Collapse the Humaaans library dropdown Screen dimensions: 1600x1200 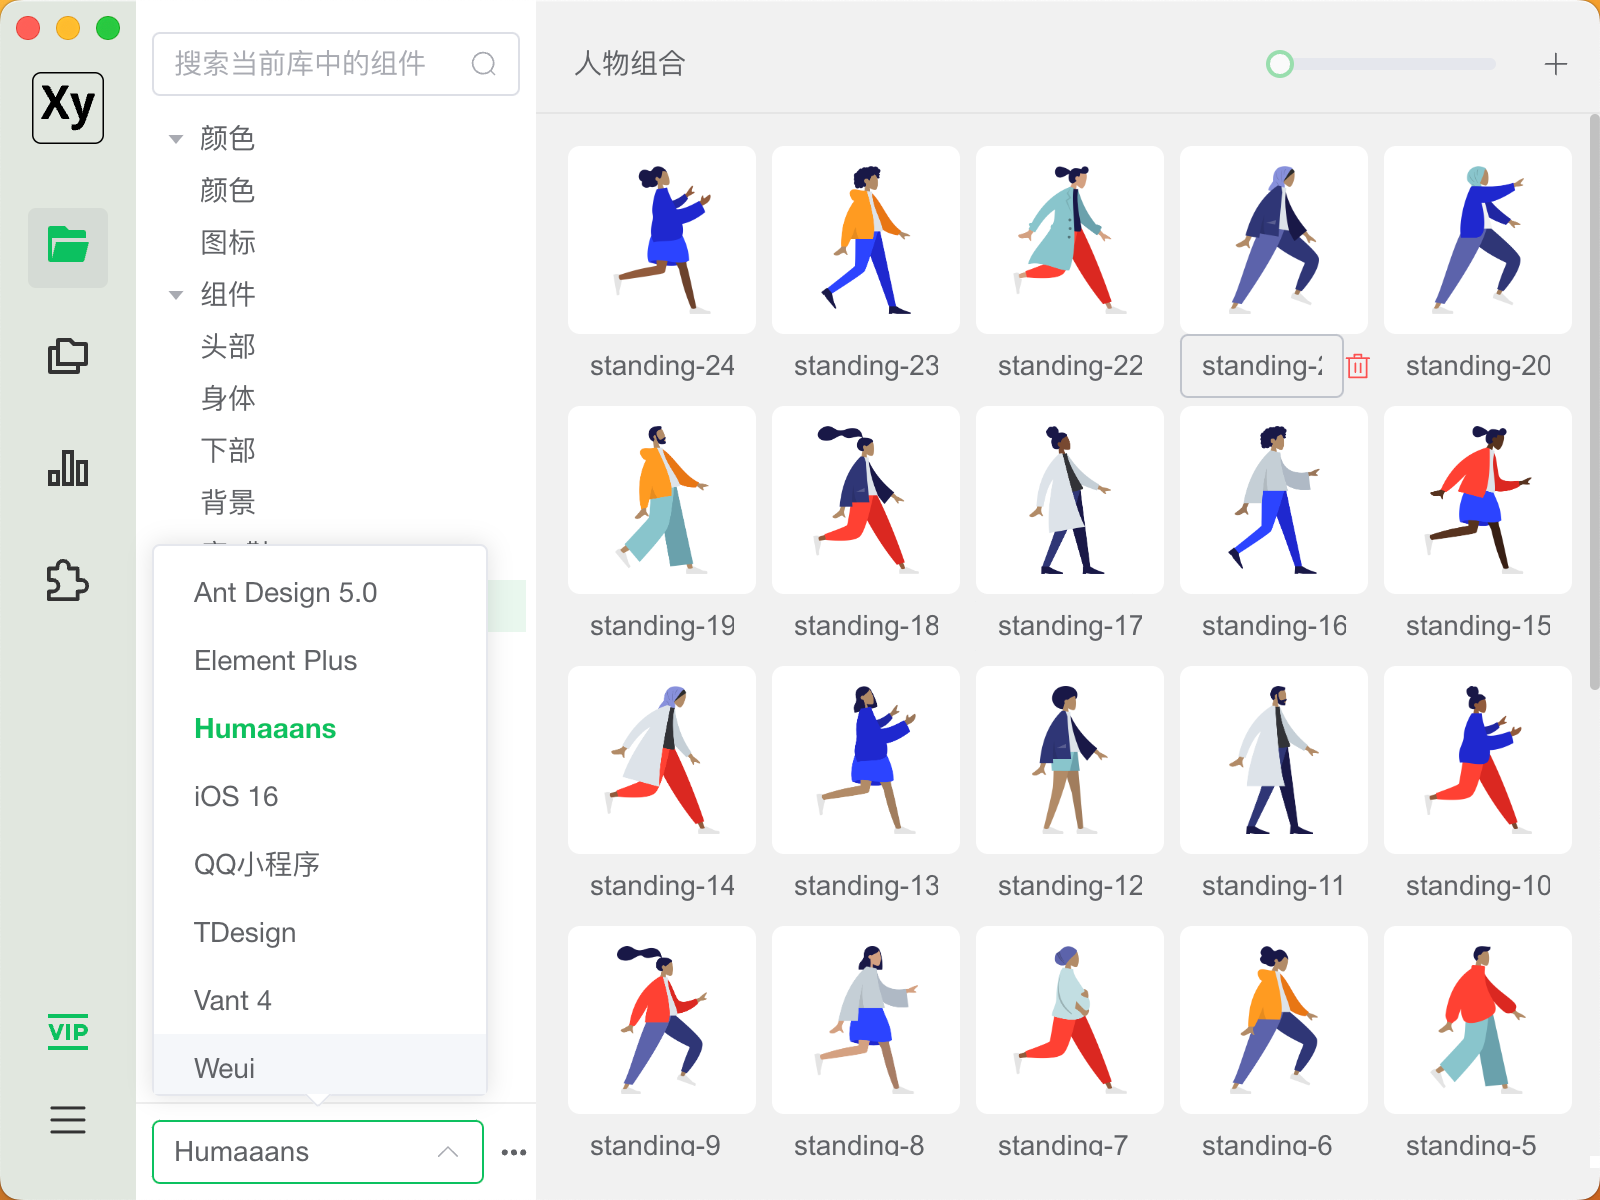[x=449, y=1151]
